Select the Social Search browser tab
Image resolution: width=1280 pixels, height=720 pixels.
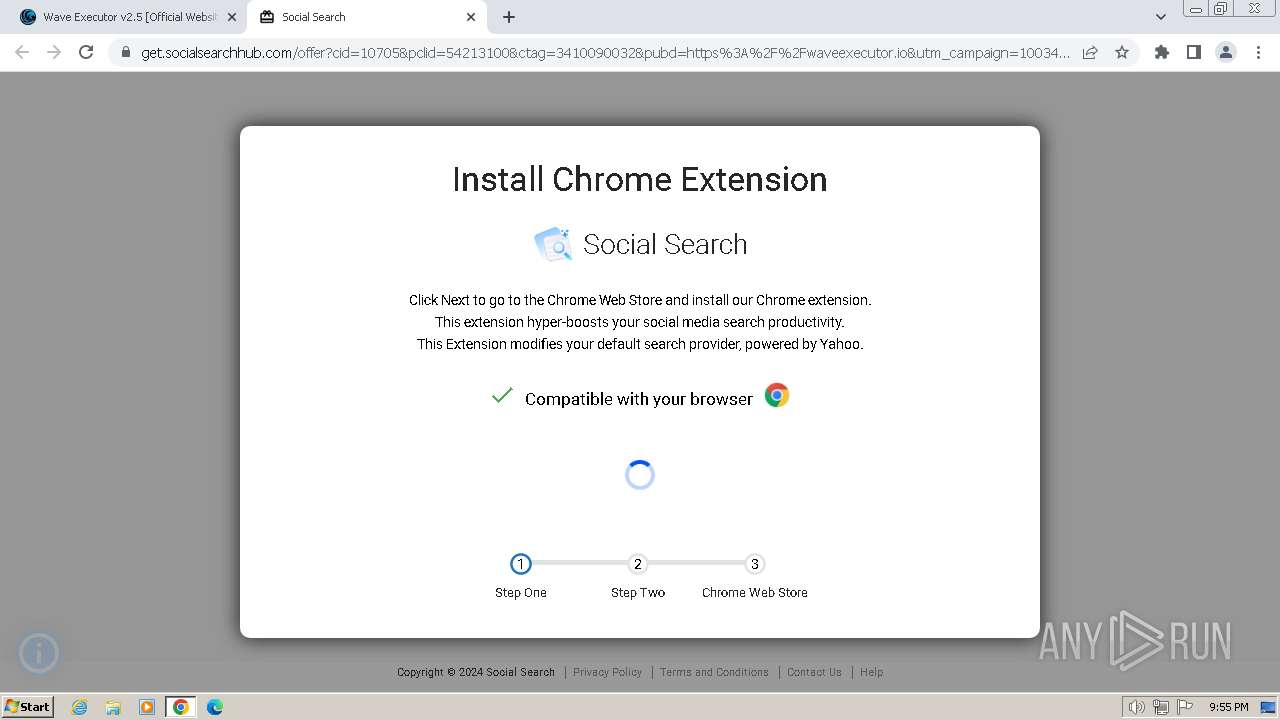coord(365,17)
